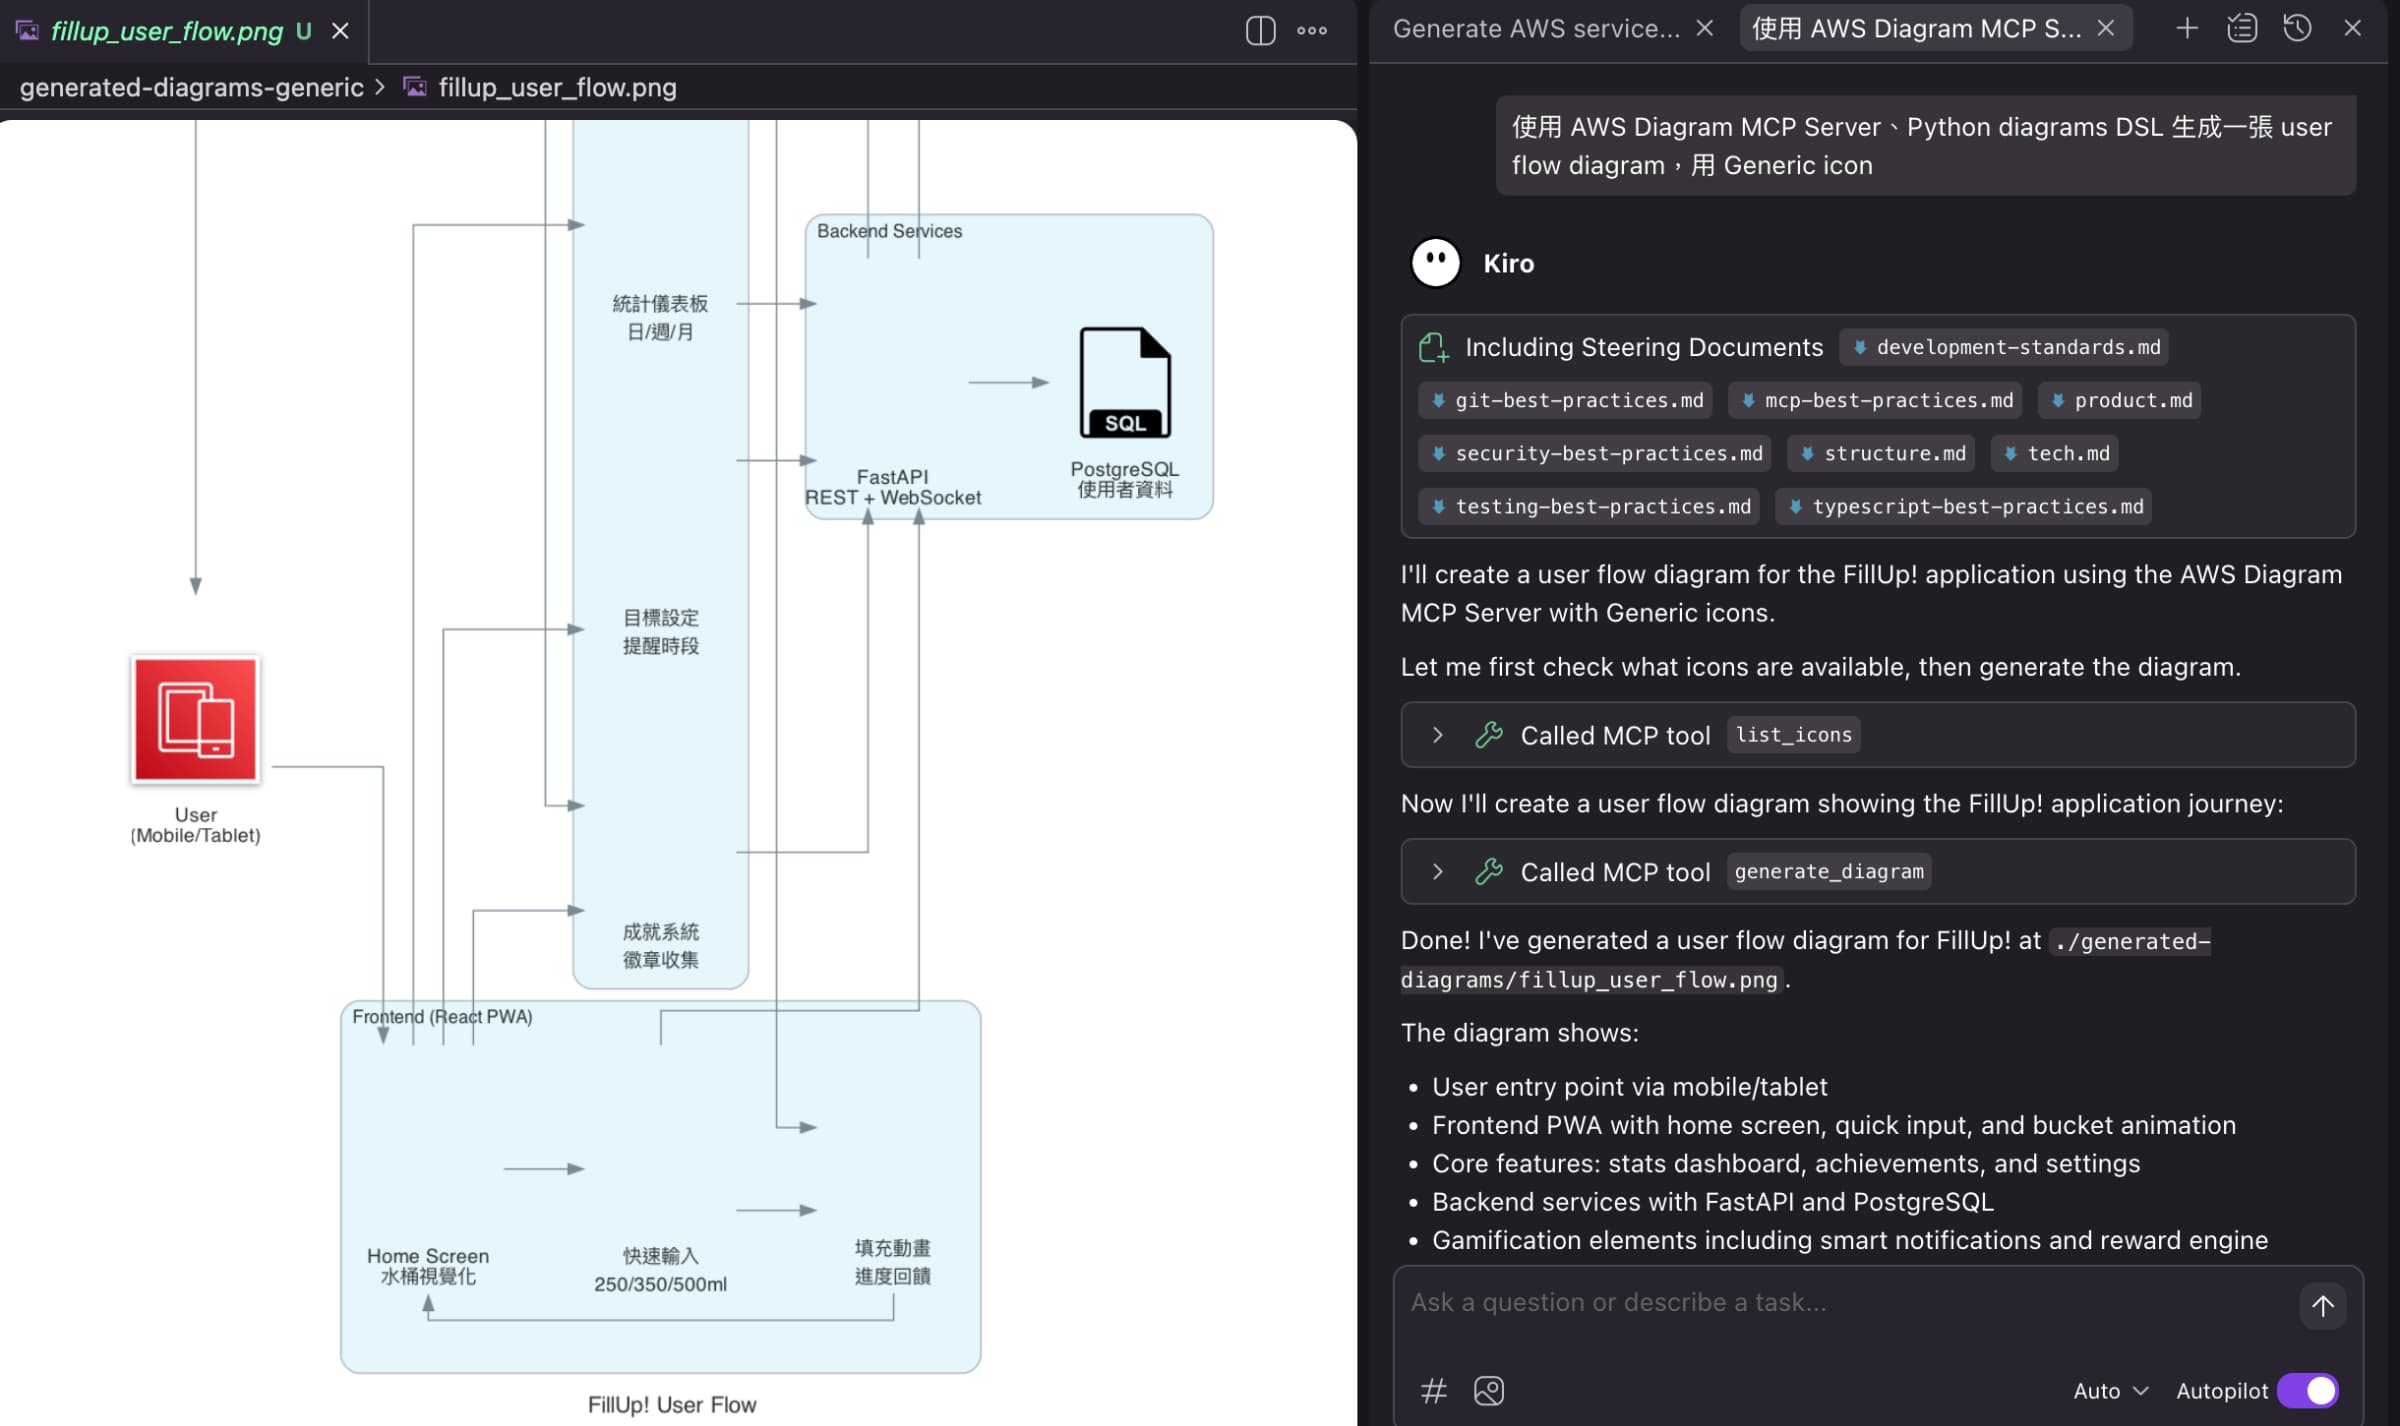Click the send message arrow icon

2322,1305
